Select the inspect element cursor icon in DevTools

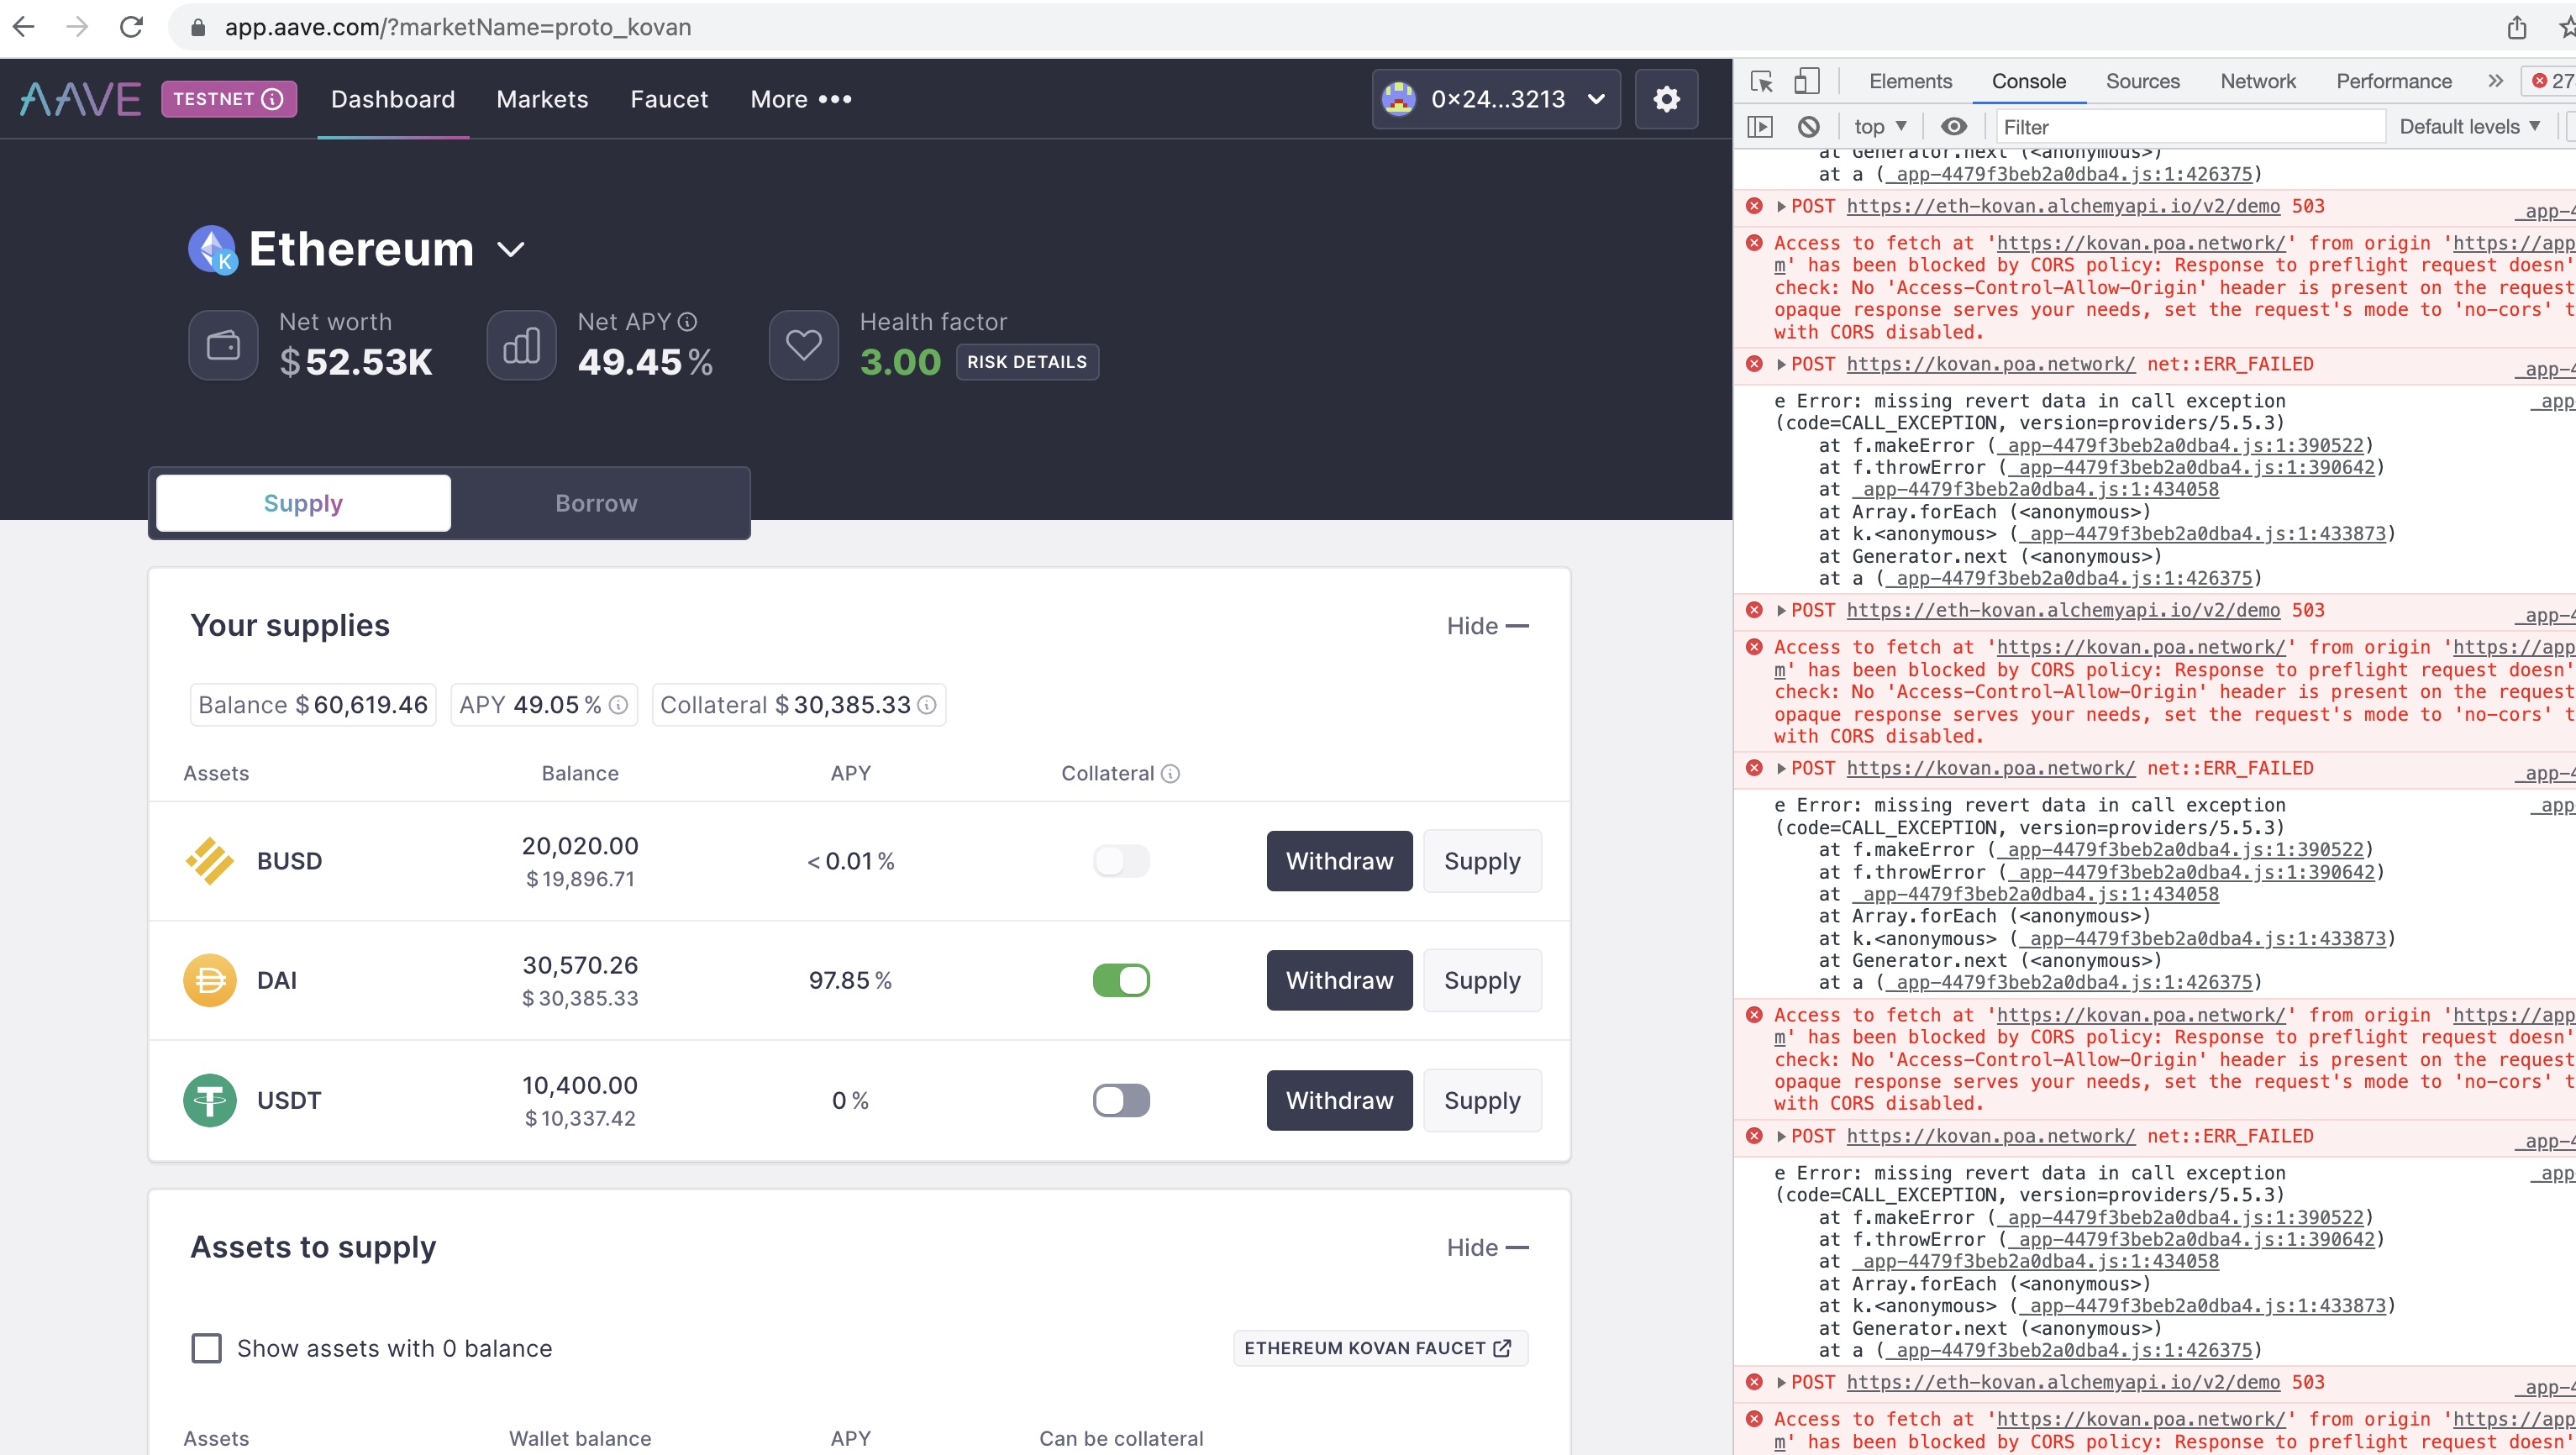[1760, 81]
